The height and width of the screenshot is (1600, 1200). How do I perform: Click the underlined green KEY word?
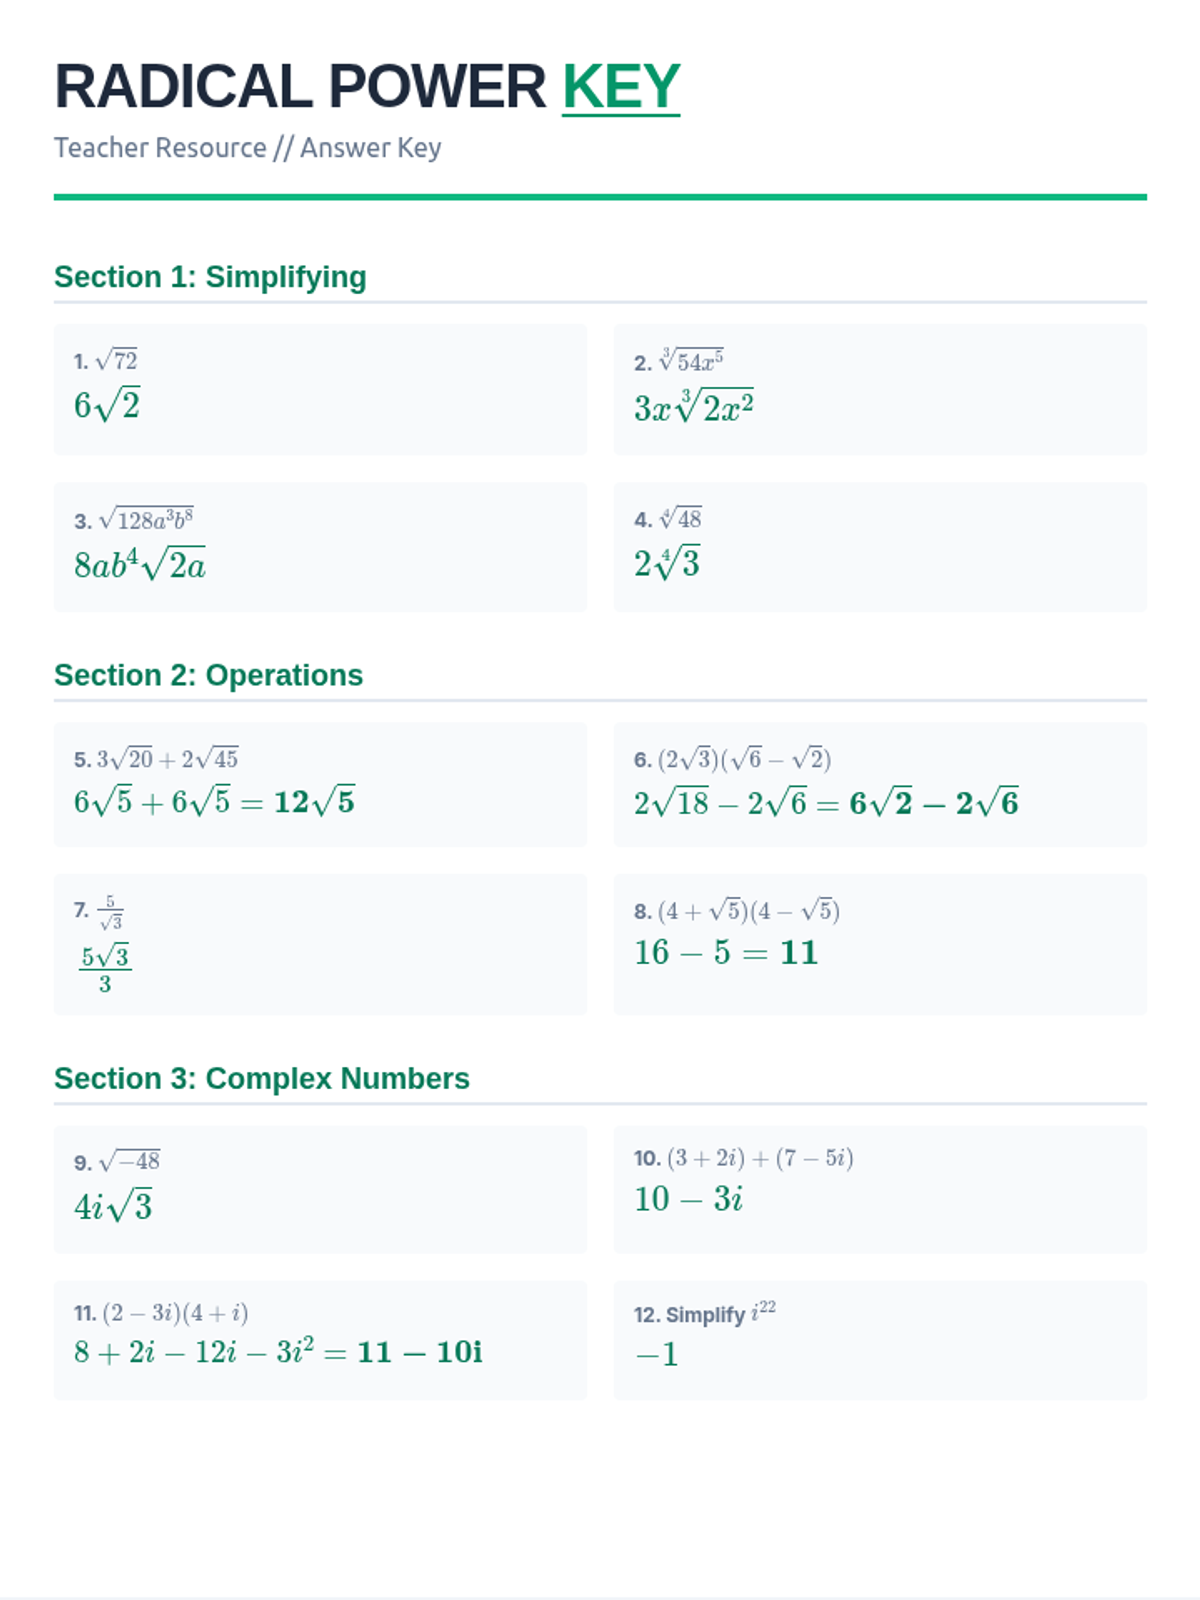pos(620,87)
